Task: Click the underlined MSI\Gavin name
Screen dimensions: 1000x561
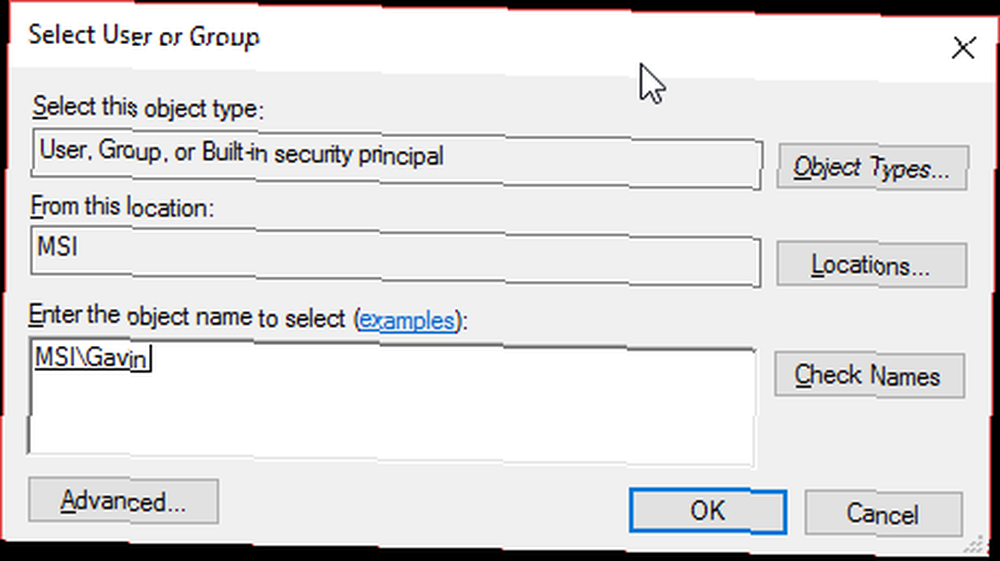Action: [x=92, y=358]
